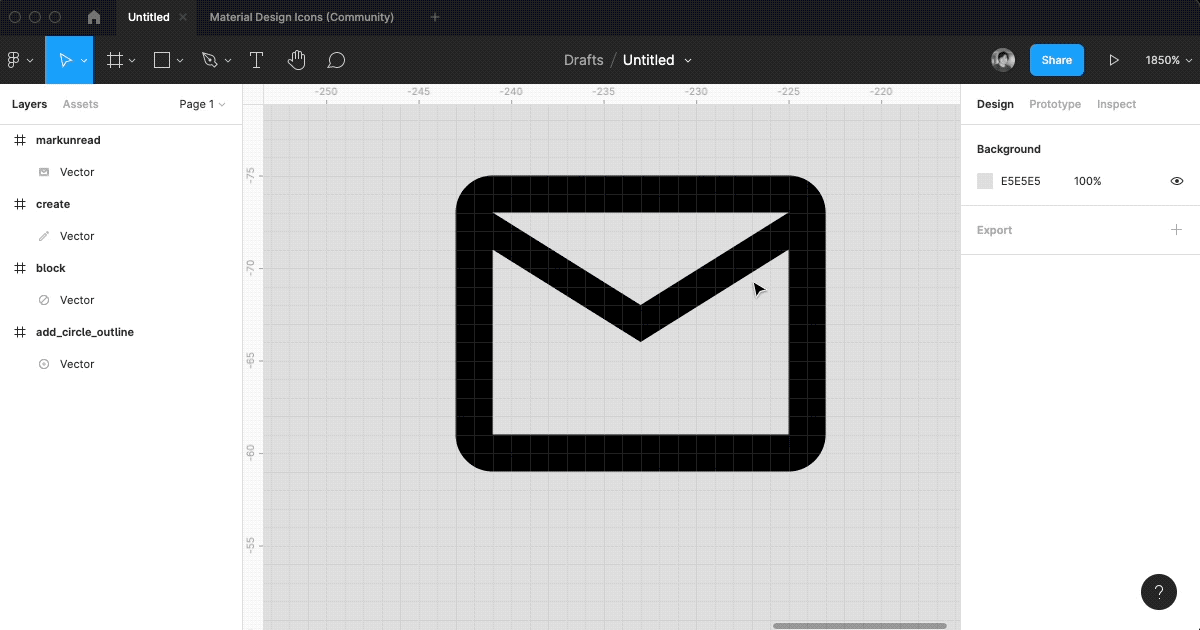1200x630 pixels.
Task: Click the Drafts breadcrumb link
Action: tap(583, 60)
